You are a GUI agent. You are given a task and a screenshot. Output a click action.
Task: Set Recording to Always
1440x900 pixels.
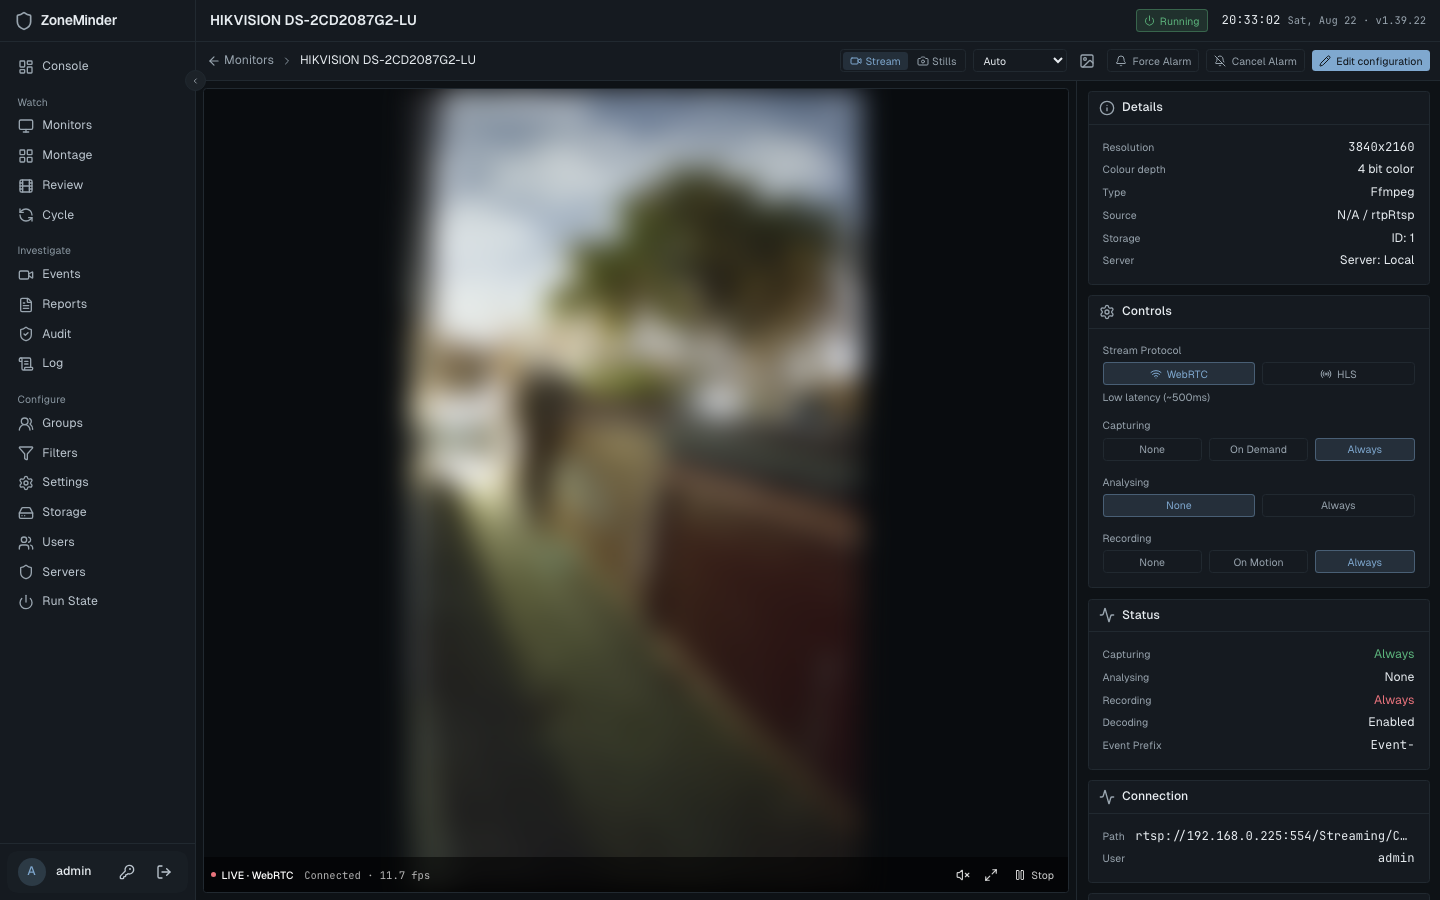coord(1365,562)
